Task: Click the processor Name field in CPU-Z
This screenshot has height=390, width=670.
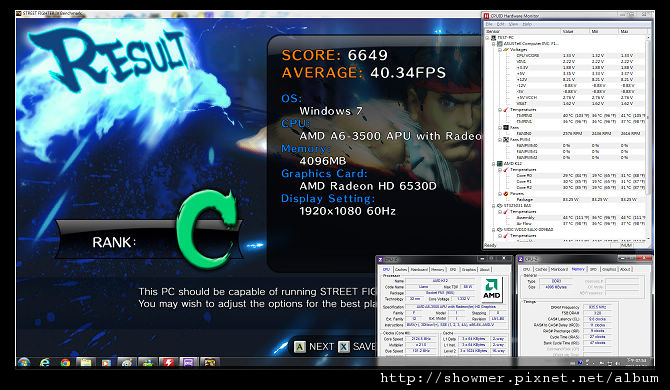Action: (440, 281)
